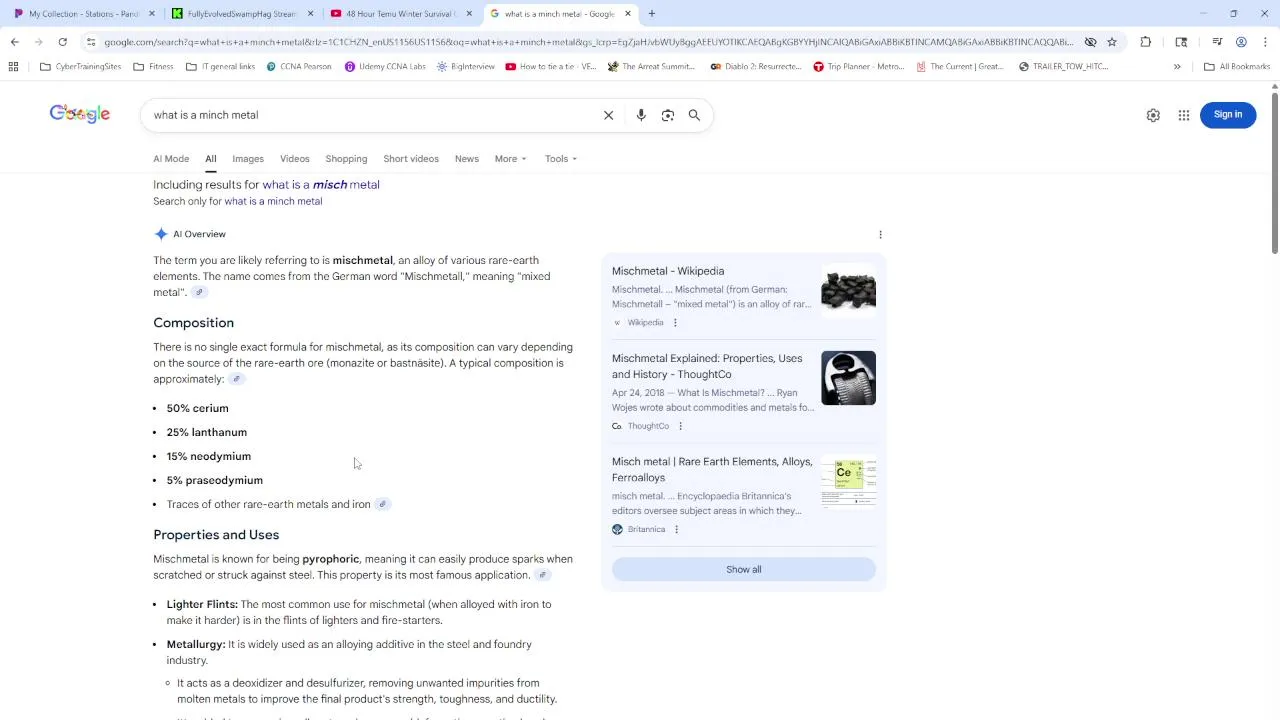Click source link chip after "metals and iron"
Image resolution: width=1280 pixels, height=720 pixels.
382,504
